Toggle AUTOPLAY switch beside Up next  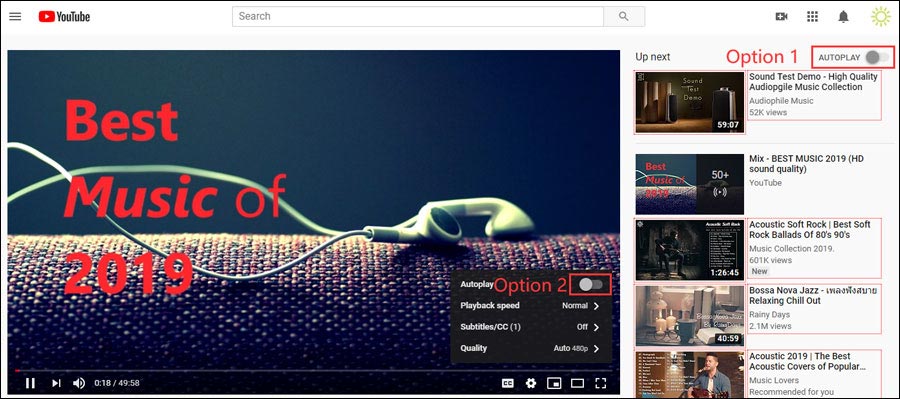tap(878, 57)
